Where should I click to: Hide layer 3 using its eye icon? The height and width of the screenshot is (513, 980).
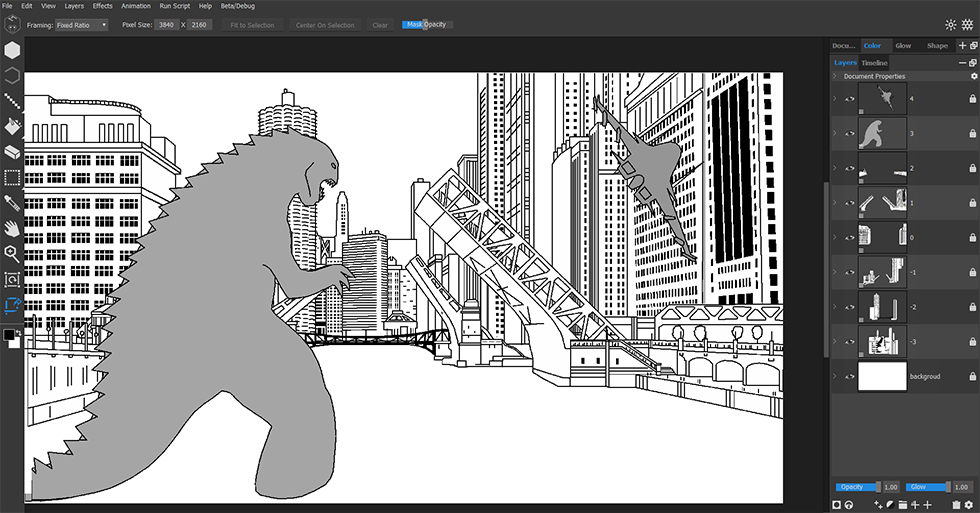[849, 134]
